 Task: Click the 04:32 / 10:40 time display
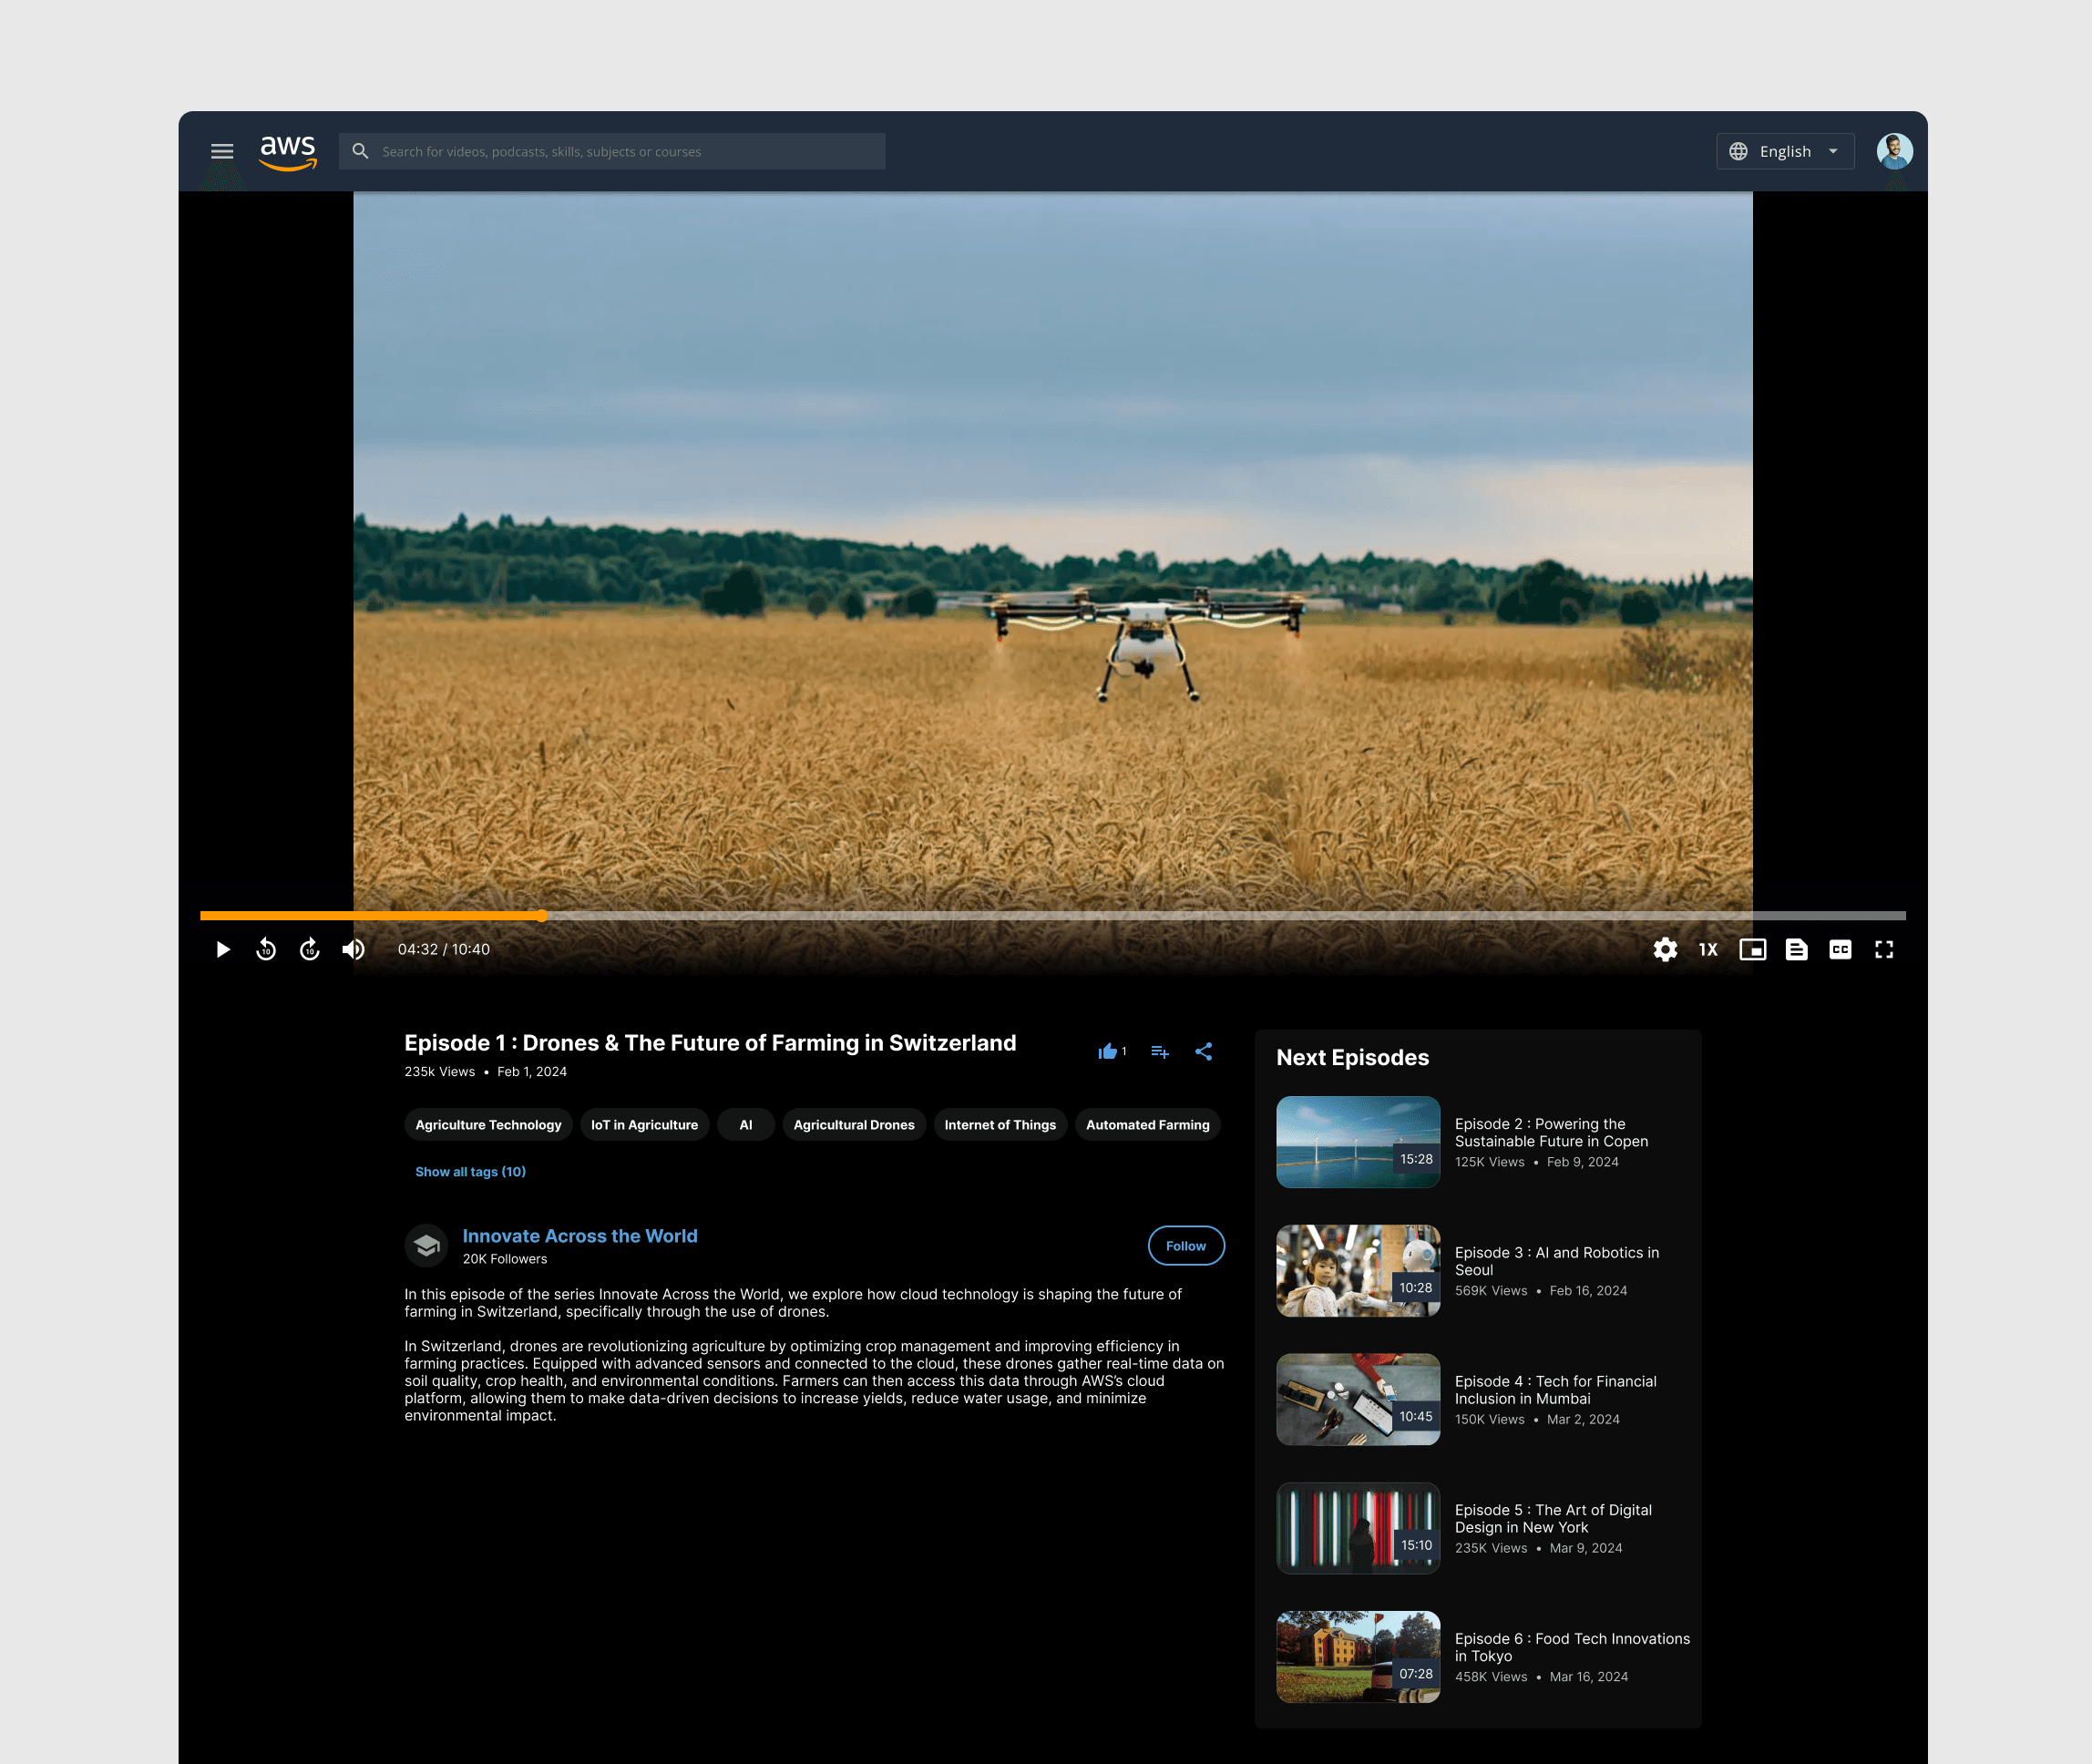pyautogui.click(x=444, y=949)
